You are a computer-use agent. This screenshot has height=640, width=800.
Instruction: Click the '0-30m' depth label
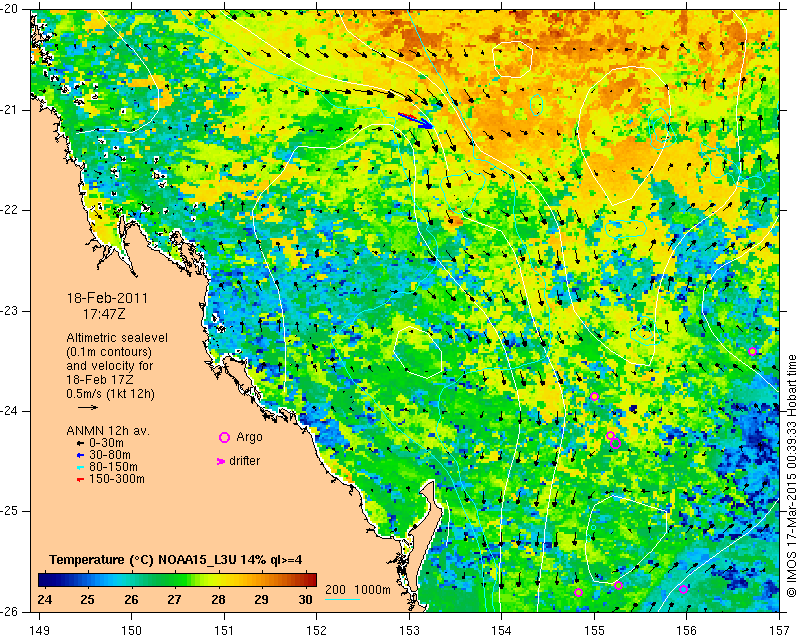106,443
